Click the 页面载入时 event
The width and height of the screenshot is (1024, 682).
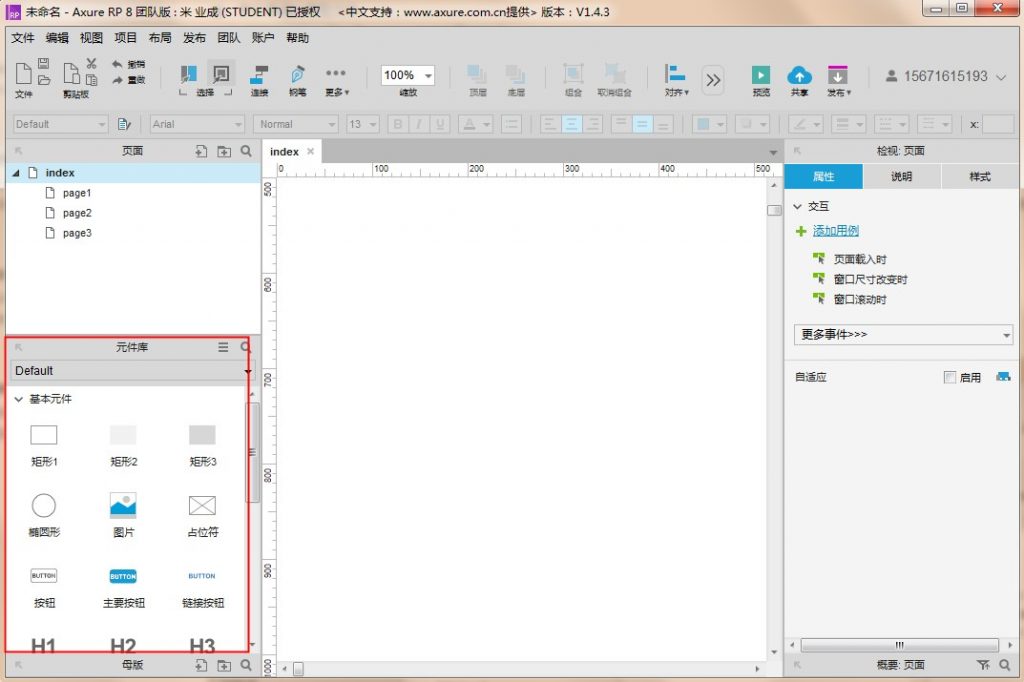[x=860, y=259]
